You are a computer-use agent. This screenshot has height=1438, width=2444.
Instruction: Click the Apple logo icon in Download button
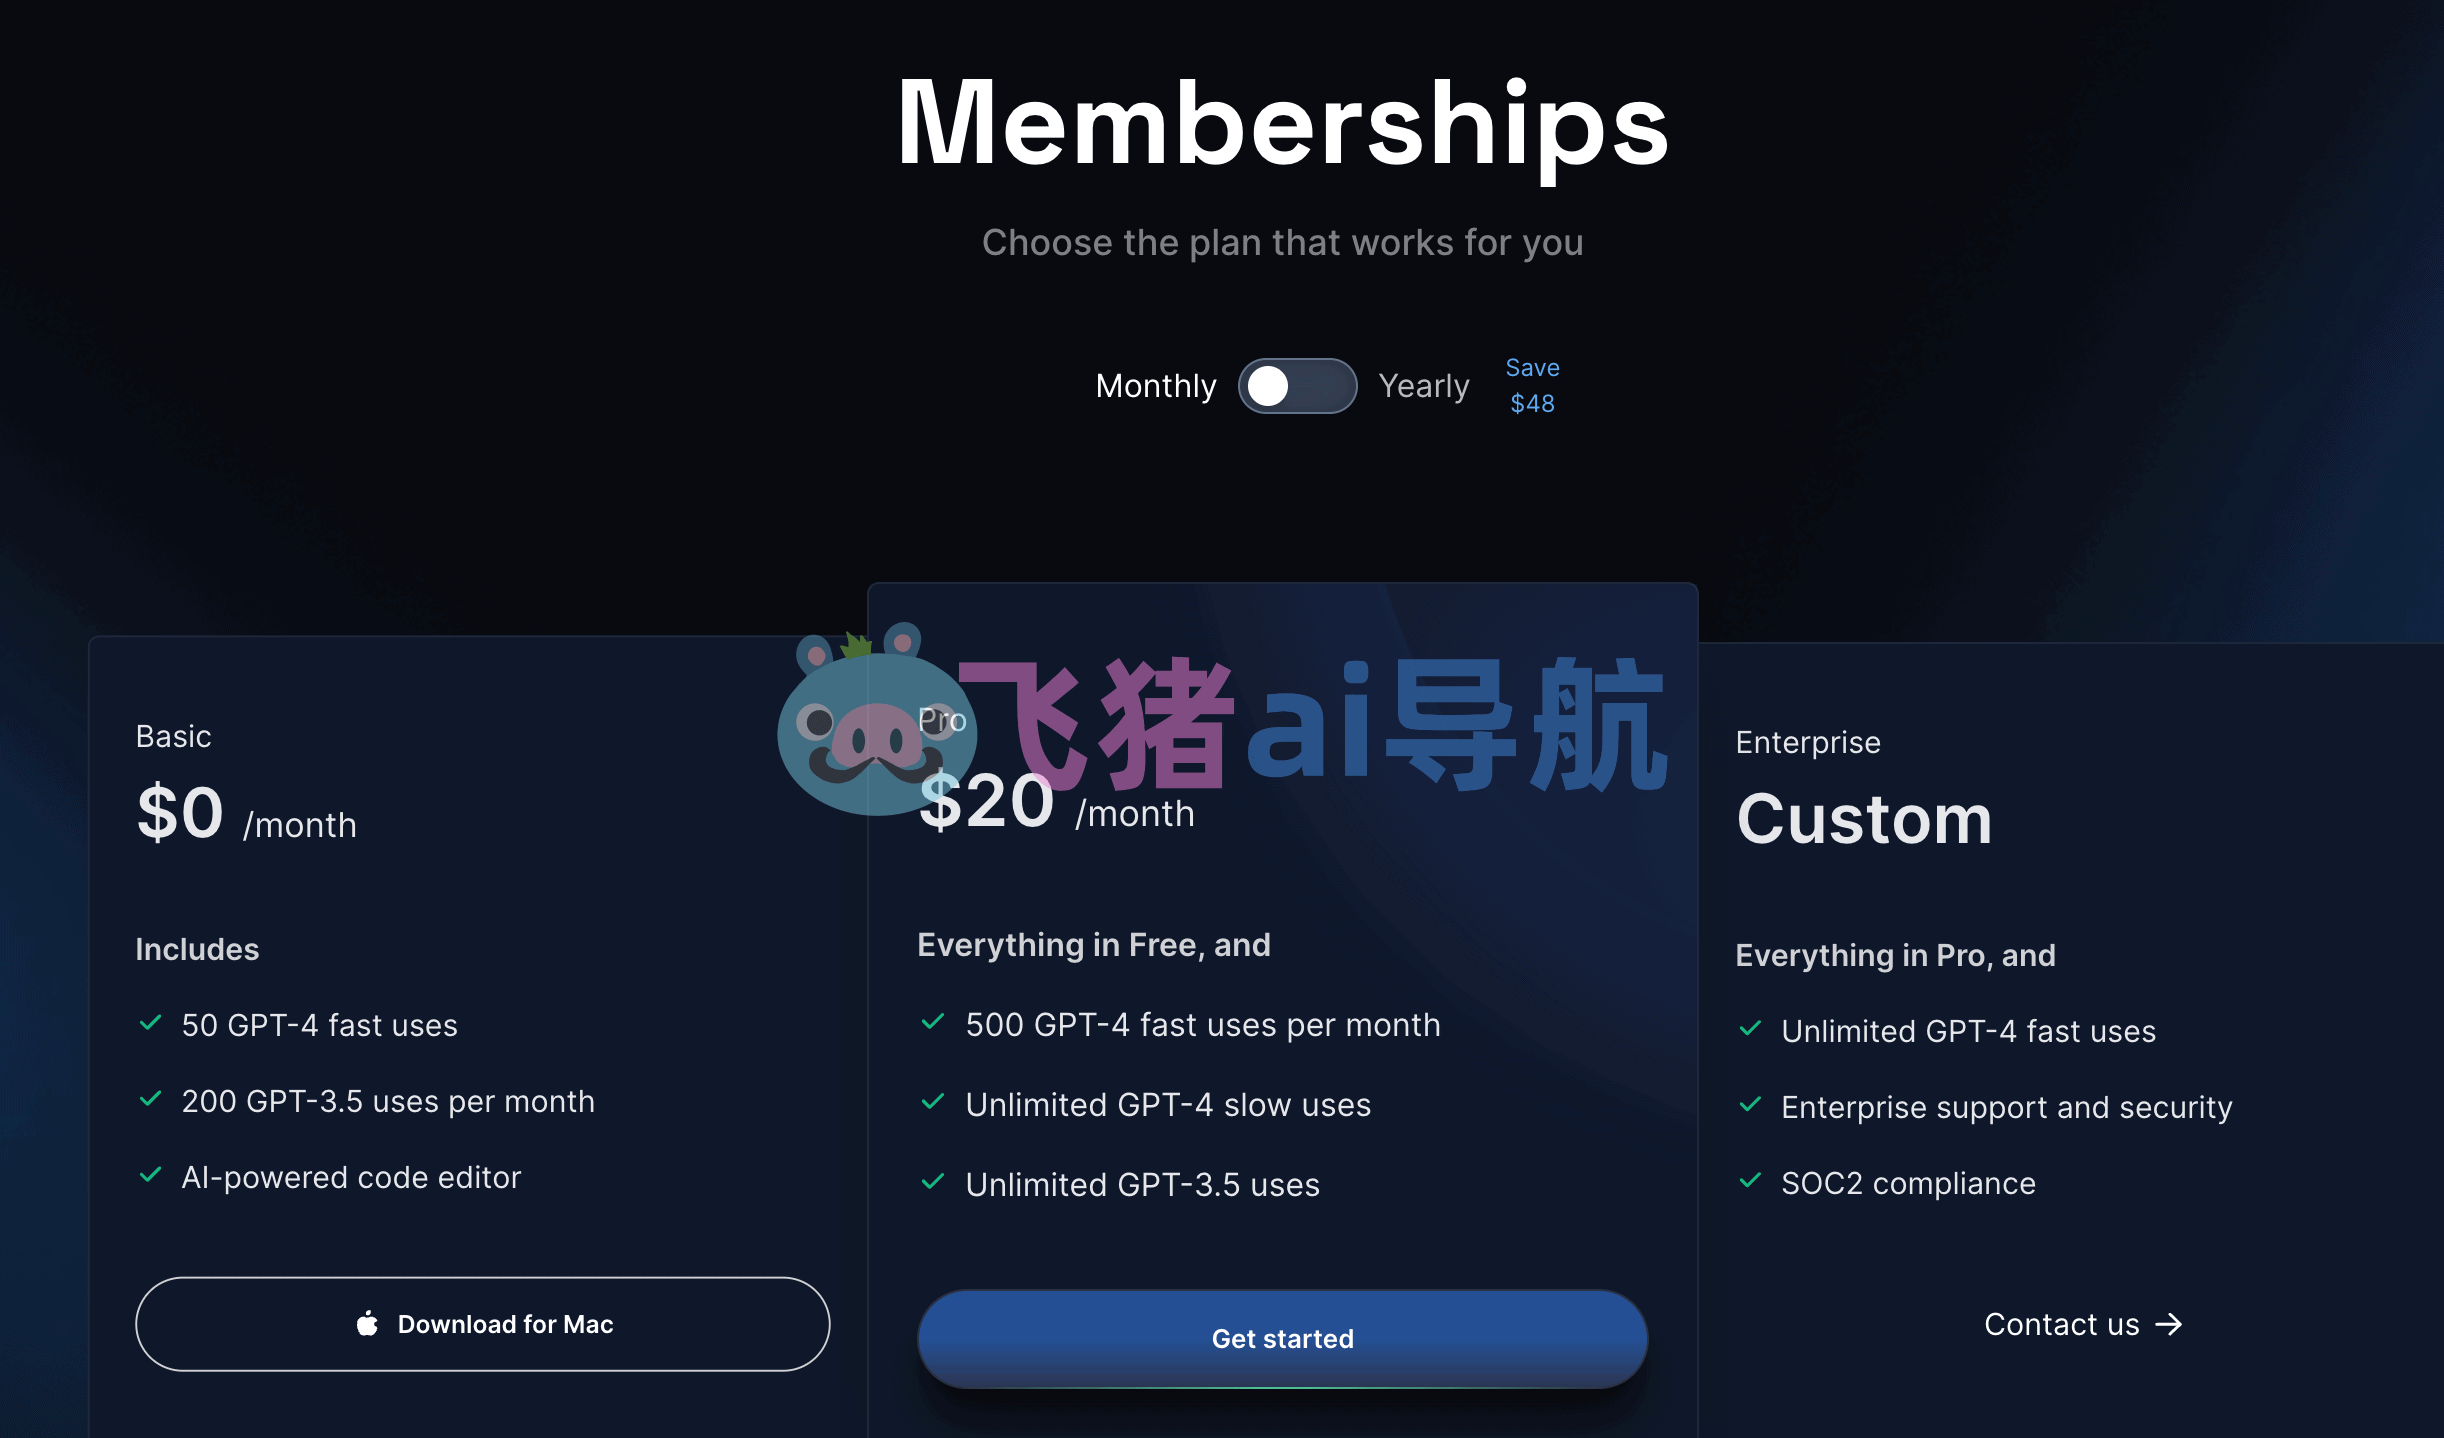pos(367,1323)
